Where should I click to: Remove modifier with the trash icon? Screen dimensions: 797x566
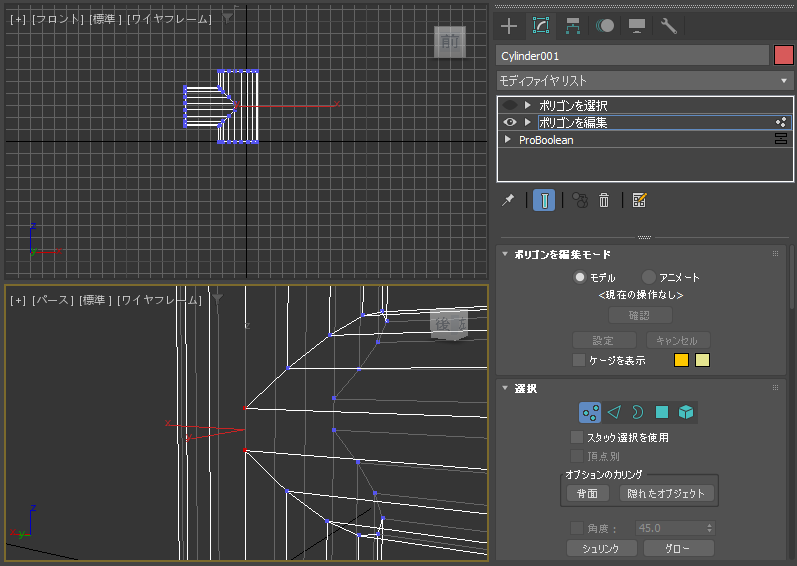click(604, 200)
